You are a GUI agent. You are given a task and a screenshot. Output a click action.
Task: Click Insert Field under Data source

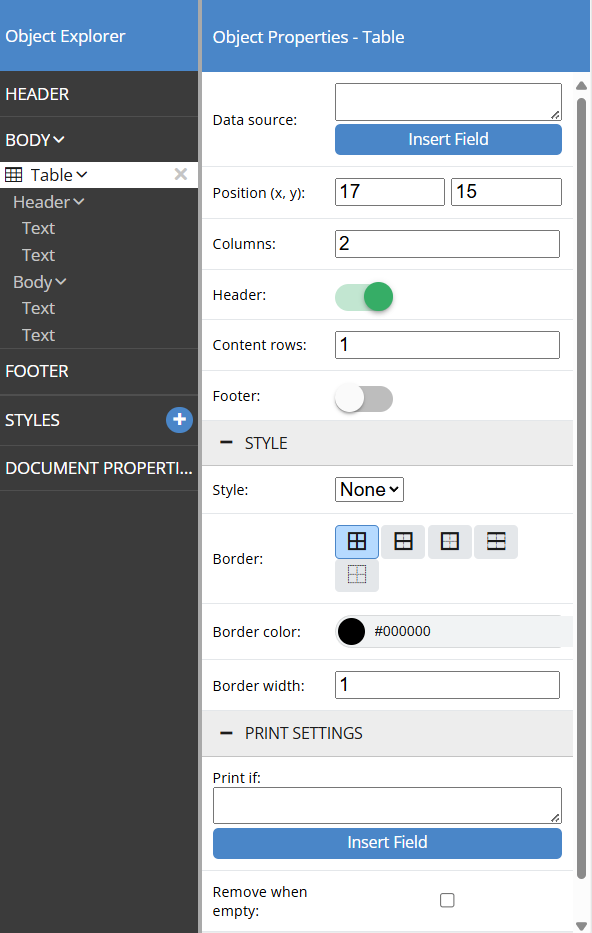(448, 139)
